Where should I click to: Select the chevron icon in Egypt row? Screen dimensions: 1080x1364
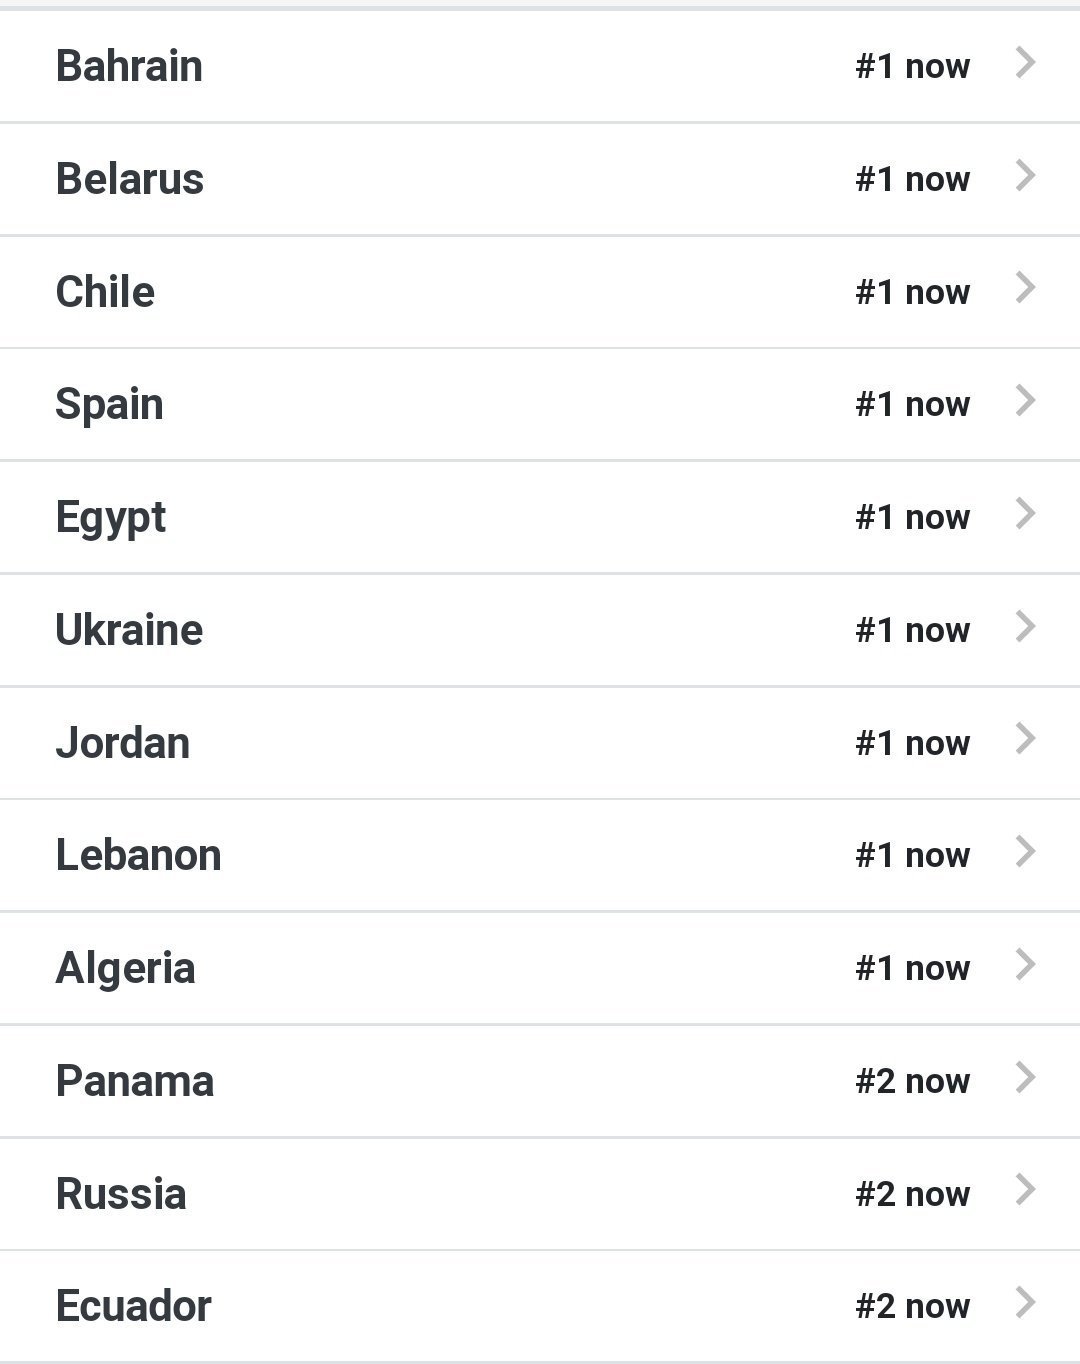[1025, 514]
